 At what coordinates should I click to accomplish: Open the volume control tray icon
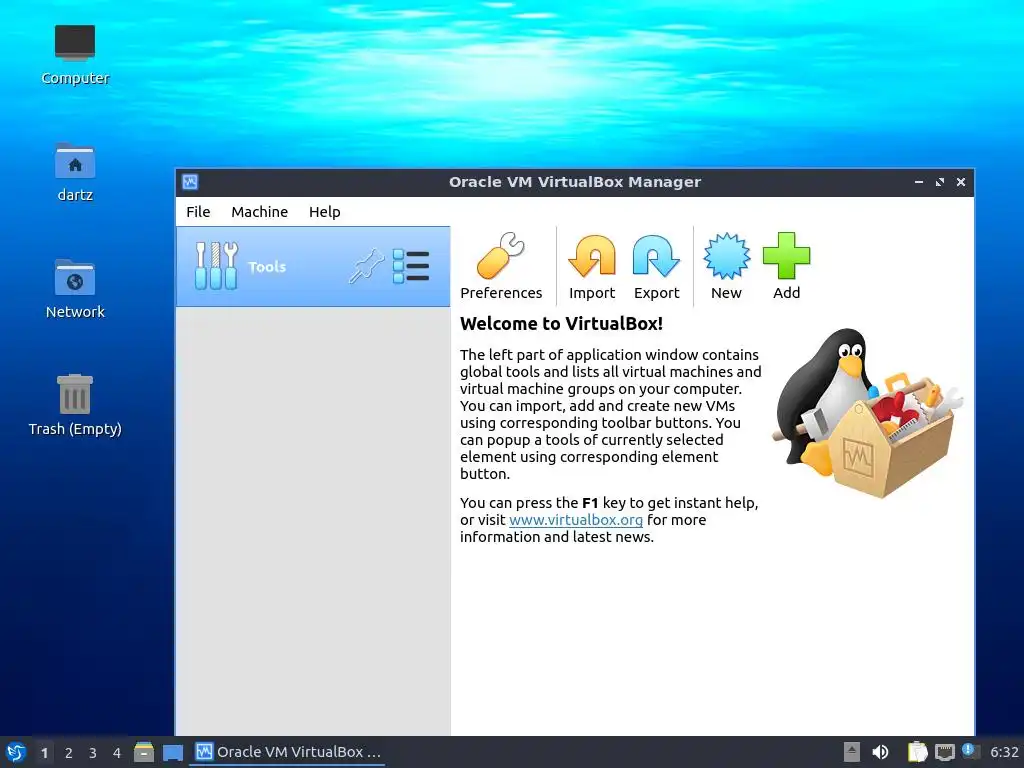point(880,752)
